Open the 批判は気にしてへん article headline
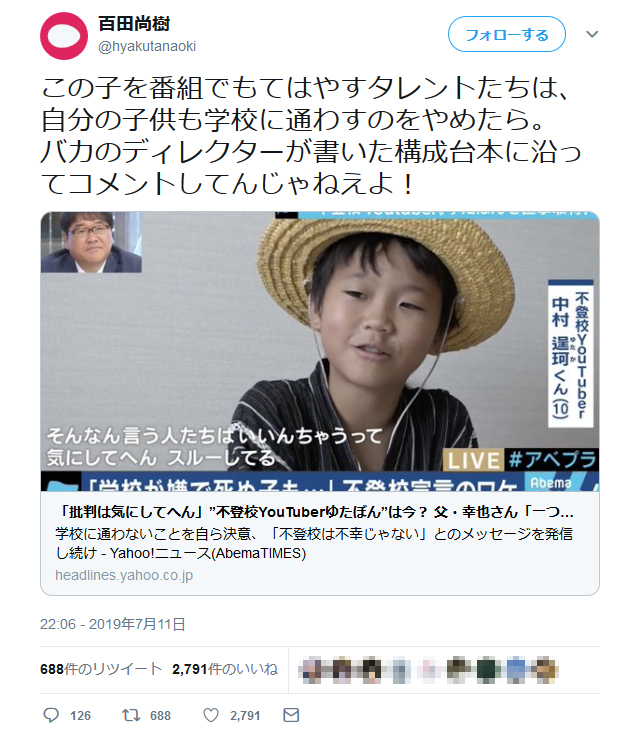The height and width of the screenshot is (736, 640). pos(314,512)
